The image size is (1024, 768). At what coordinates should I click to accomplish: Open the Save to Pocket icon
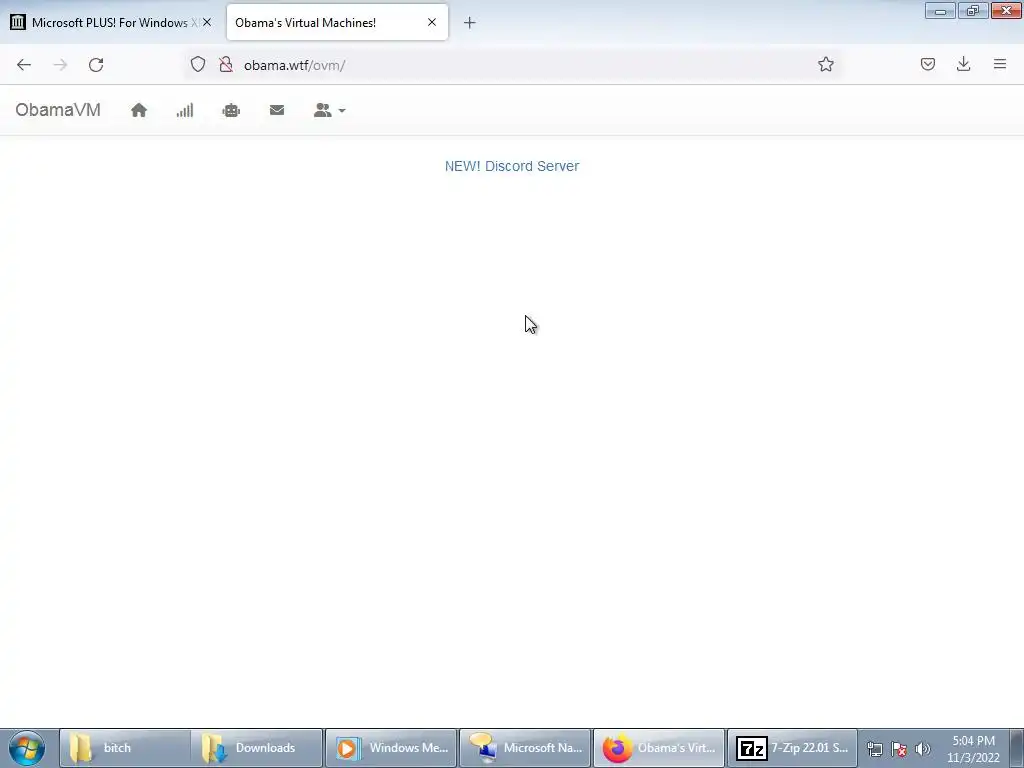click(927, 64)
